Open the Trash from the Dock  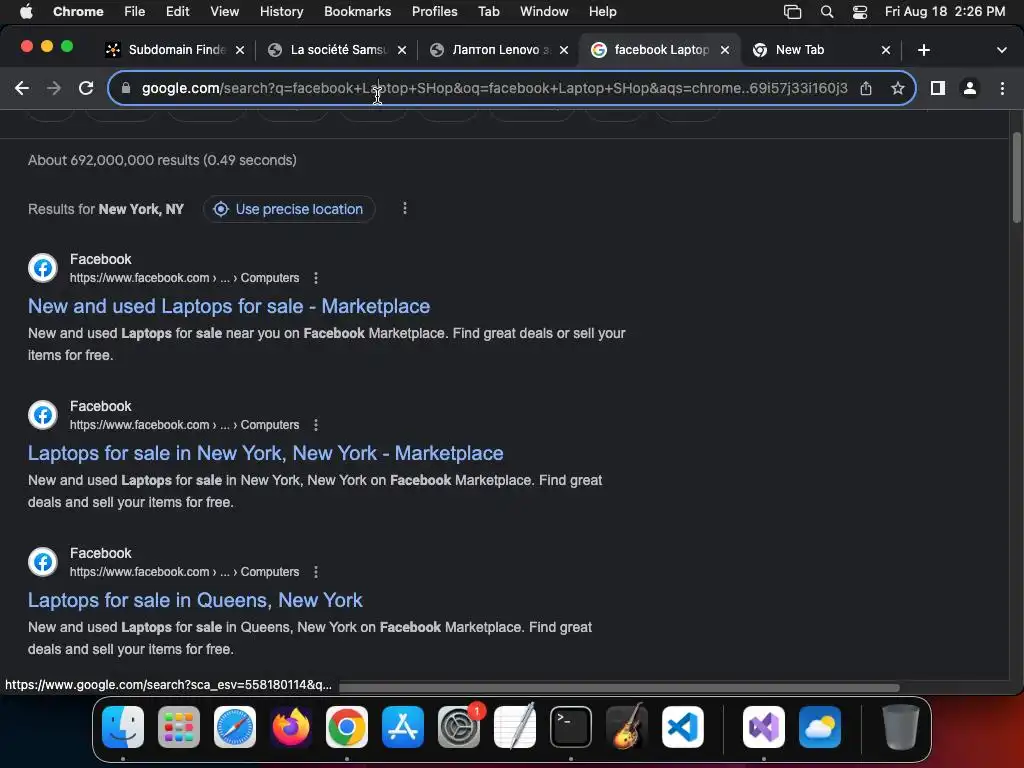point(901,727)
